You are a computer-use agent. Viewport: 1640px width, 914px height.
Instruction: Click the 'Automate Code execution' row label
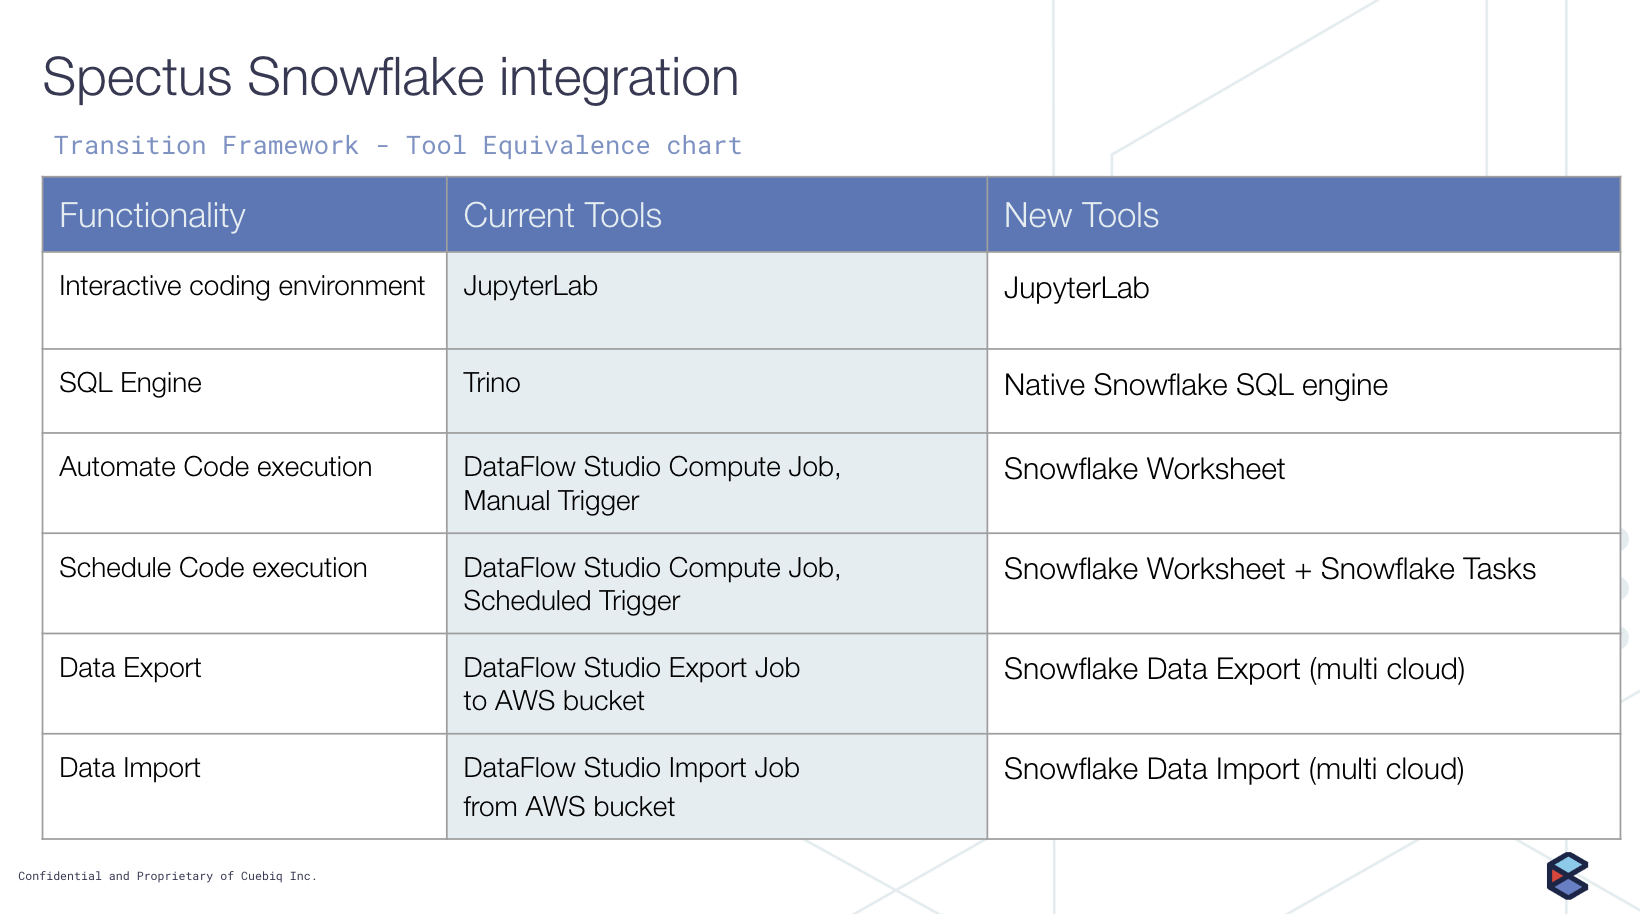pyautogui.click(x=215, y=467)
